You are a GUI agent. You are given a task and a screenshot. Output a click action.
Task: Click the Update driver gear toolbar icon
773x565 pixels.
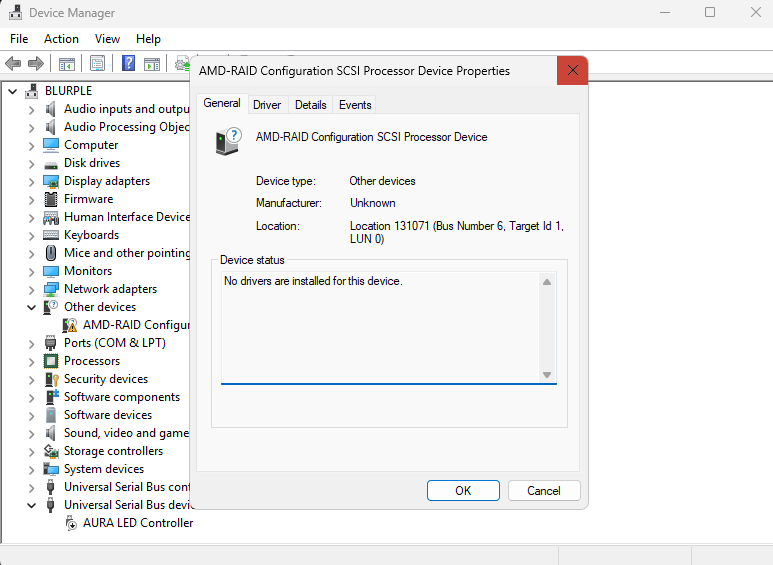(x=182, y=64)
